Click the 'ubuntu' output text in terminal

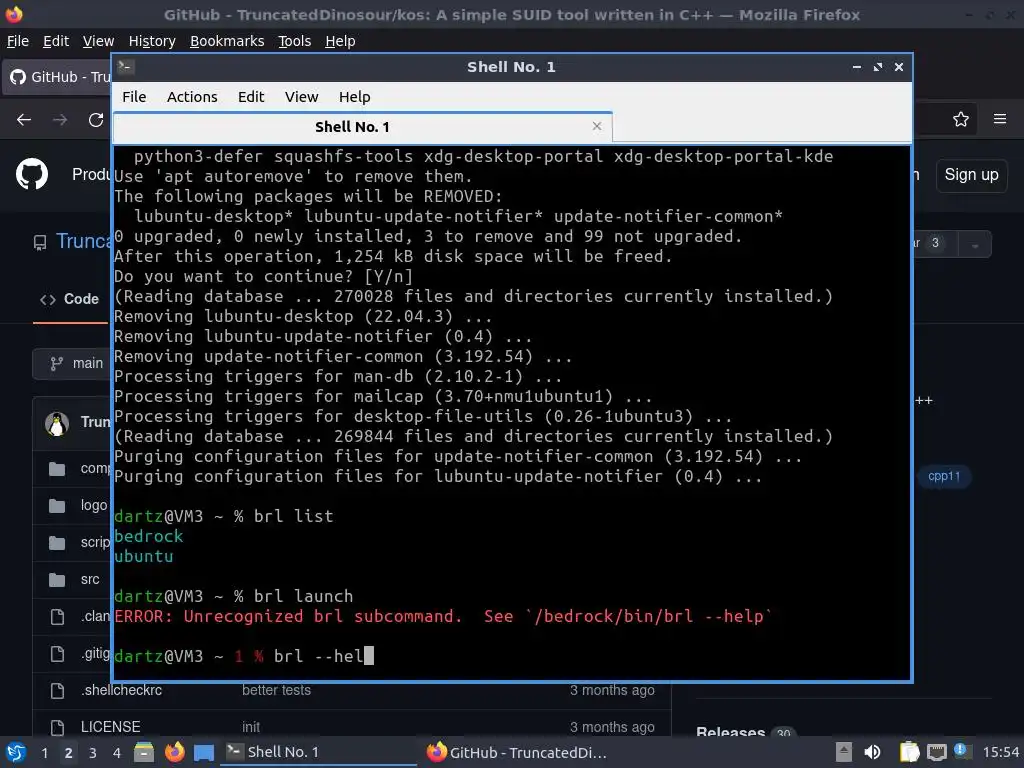pyautogui.click(x=144, y=556)
